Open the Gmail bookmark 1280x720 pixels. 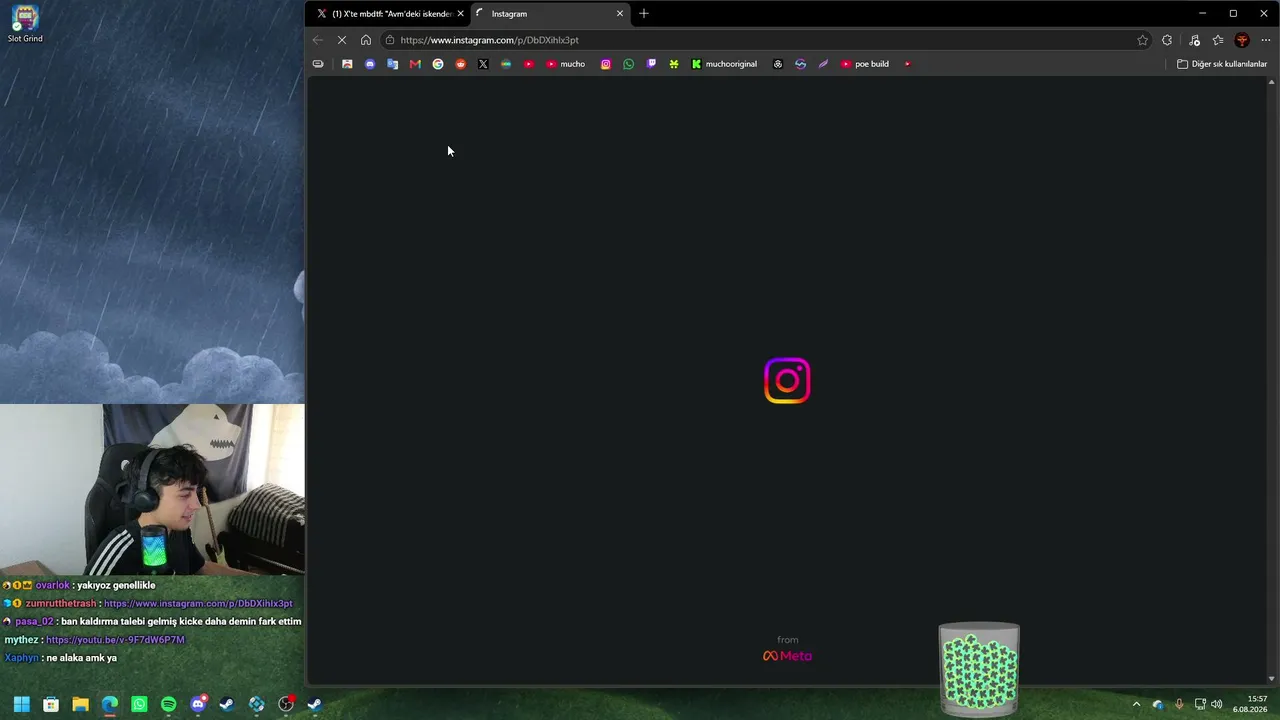click(415, 64)
